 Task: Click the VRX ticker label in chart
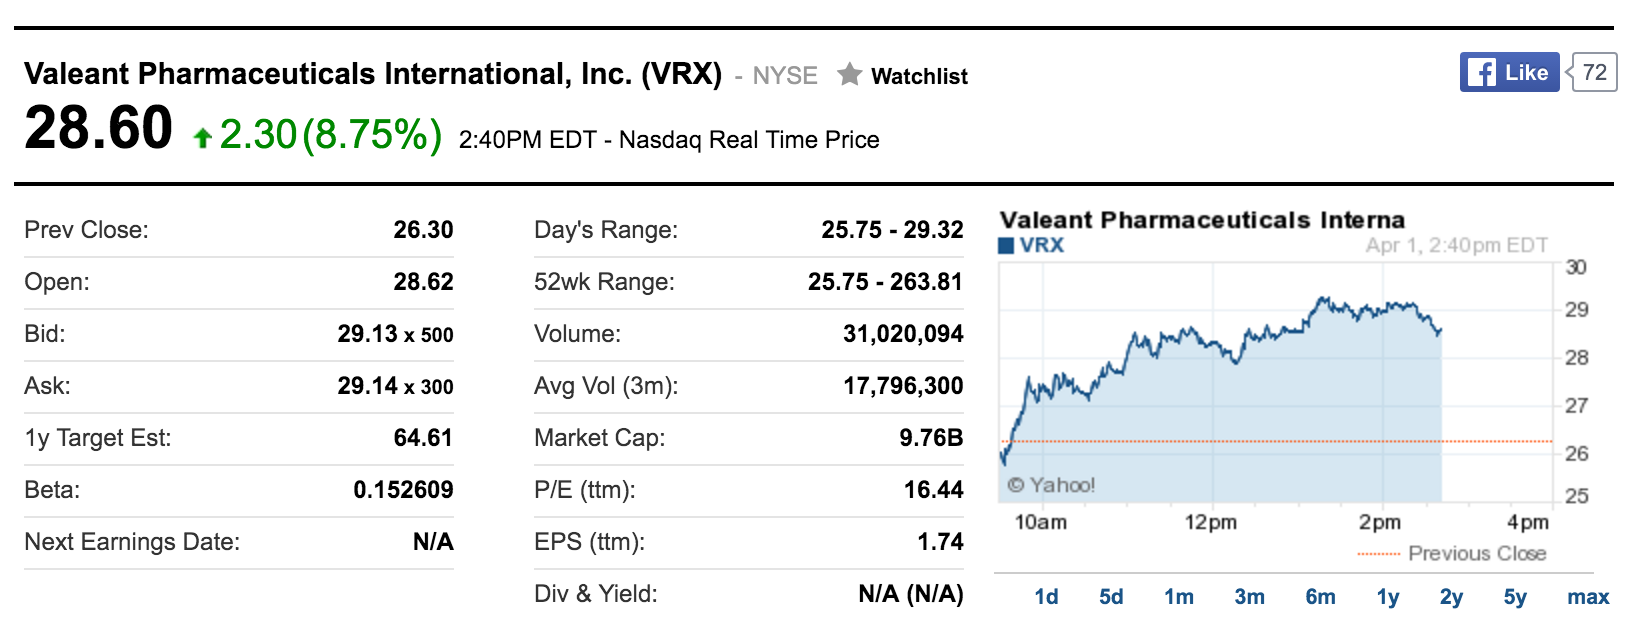pyautogui.click(x=1042, y=246)
